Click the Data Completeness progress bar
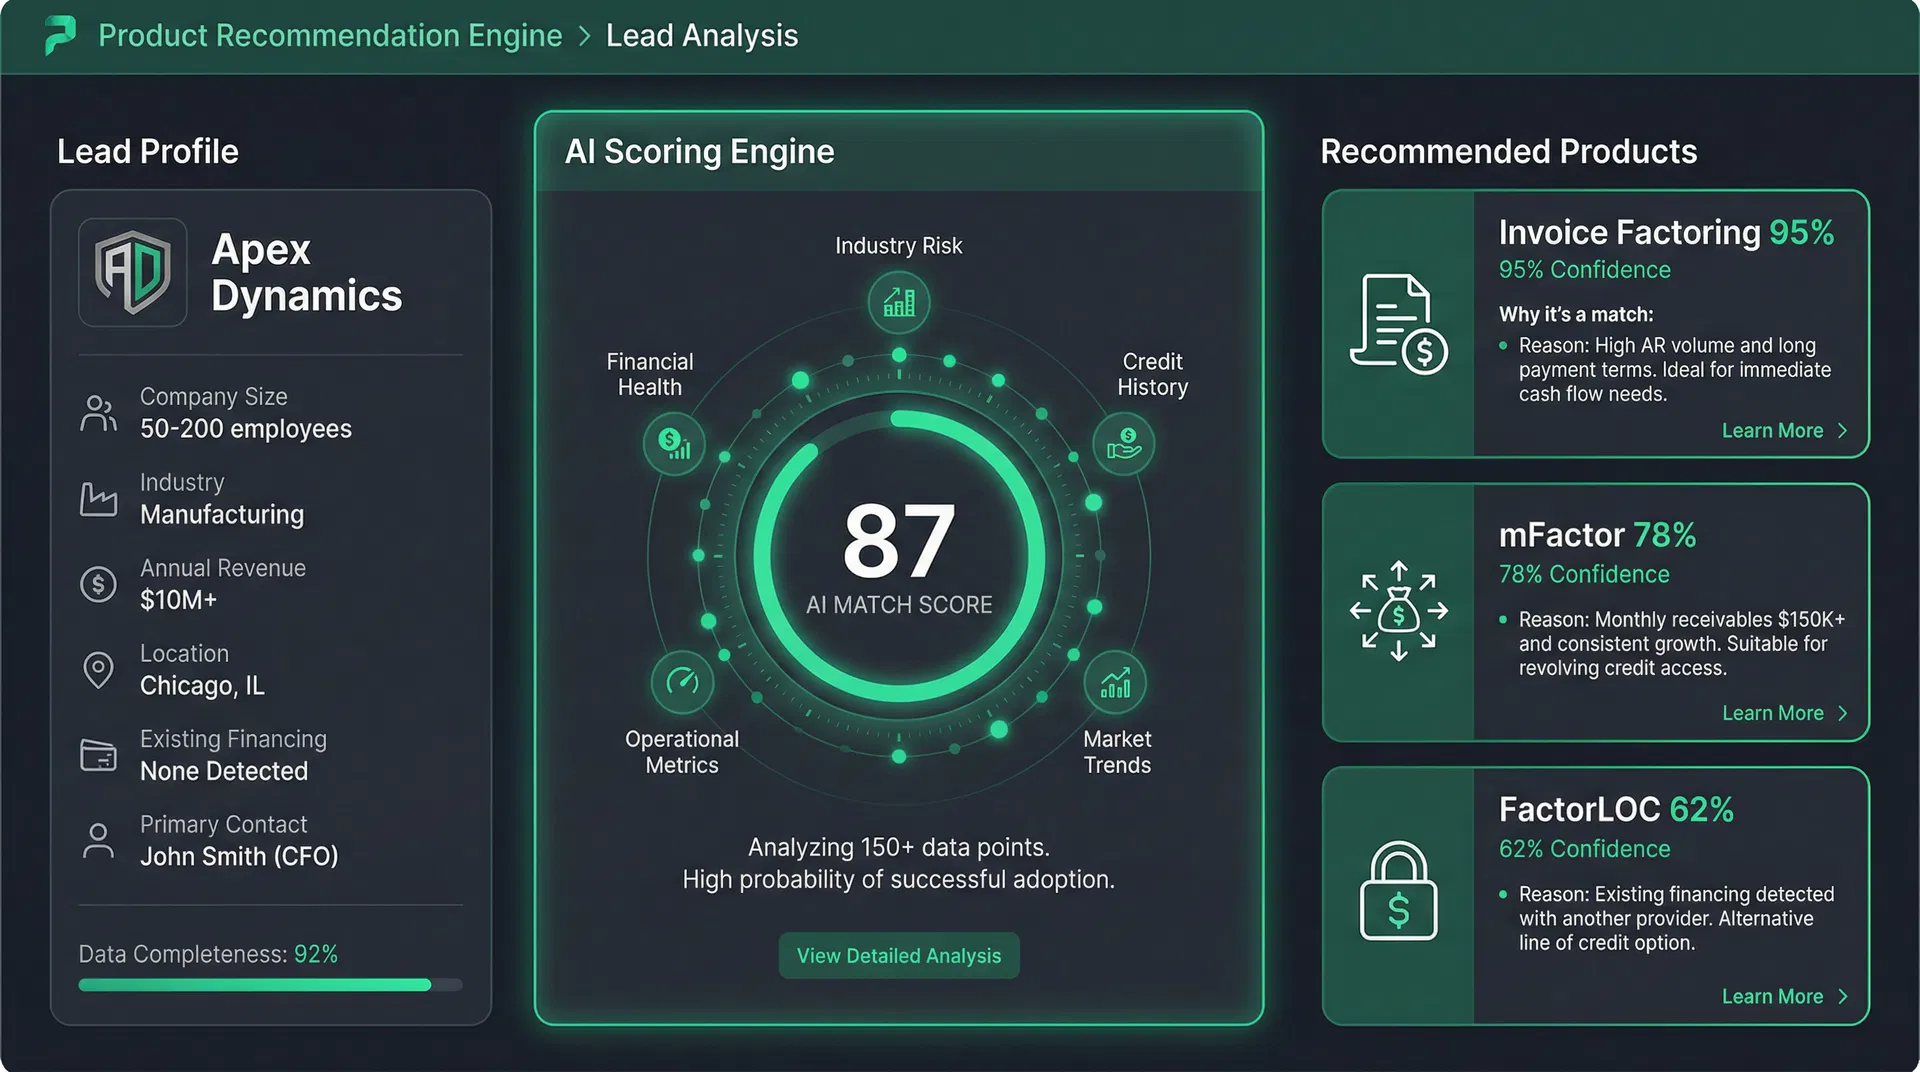Viewport: 1920px width, 1072px height. [270, 985]
